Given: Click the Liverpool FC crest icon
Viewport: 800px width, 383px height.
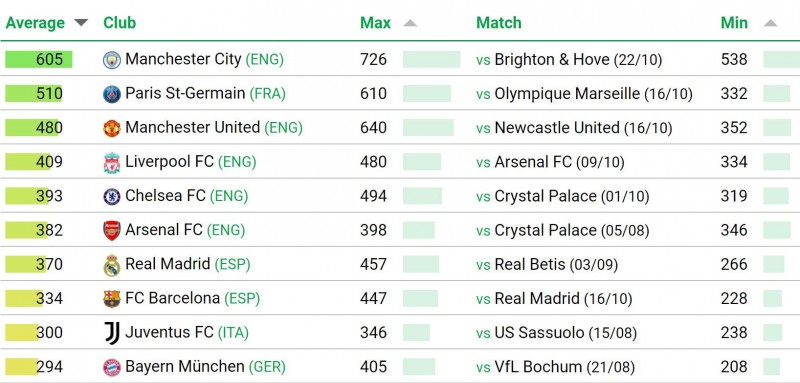Looking at the screenshot, I should coord(112,162).
